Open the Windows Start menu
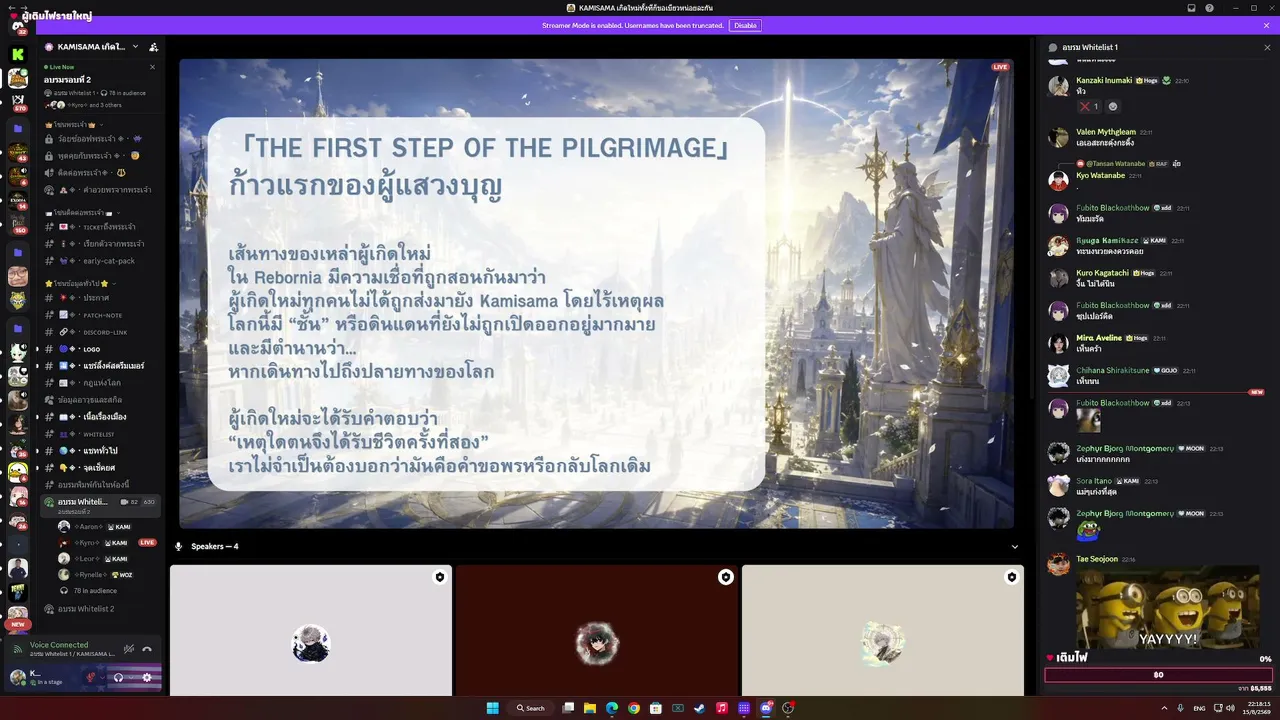 tap(492, 708)
